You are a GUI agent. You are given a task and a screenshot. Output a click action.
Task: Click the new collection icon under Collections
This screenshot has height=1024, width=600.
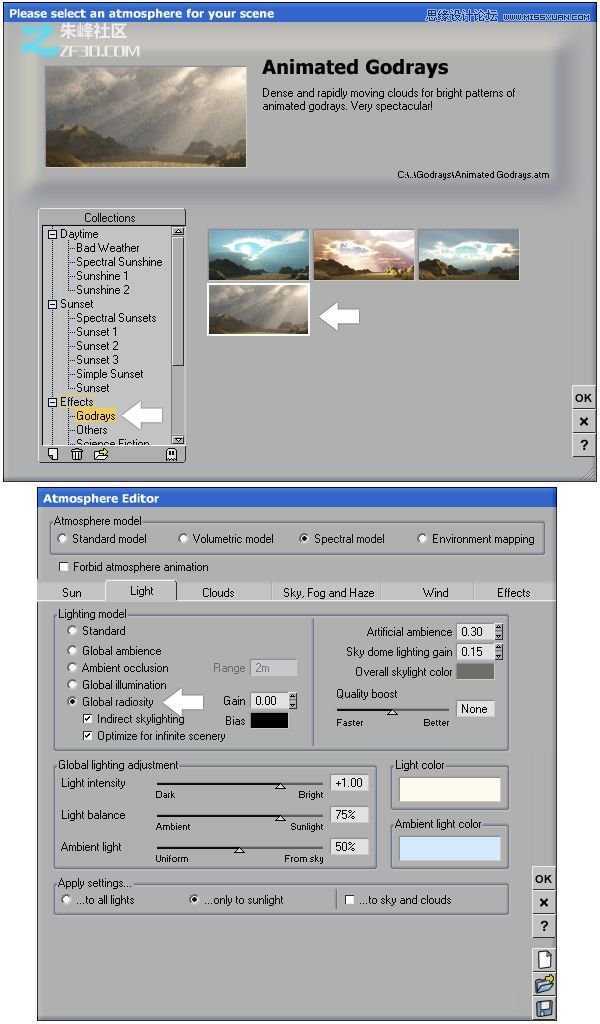[x=53, y=454]
